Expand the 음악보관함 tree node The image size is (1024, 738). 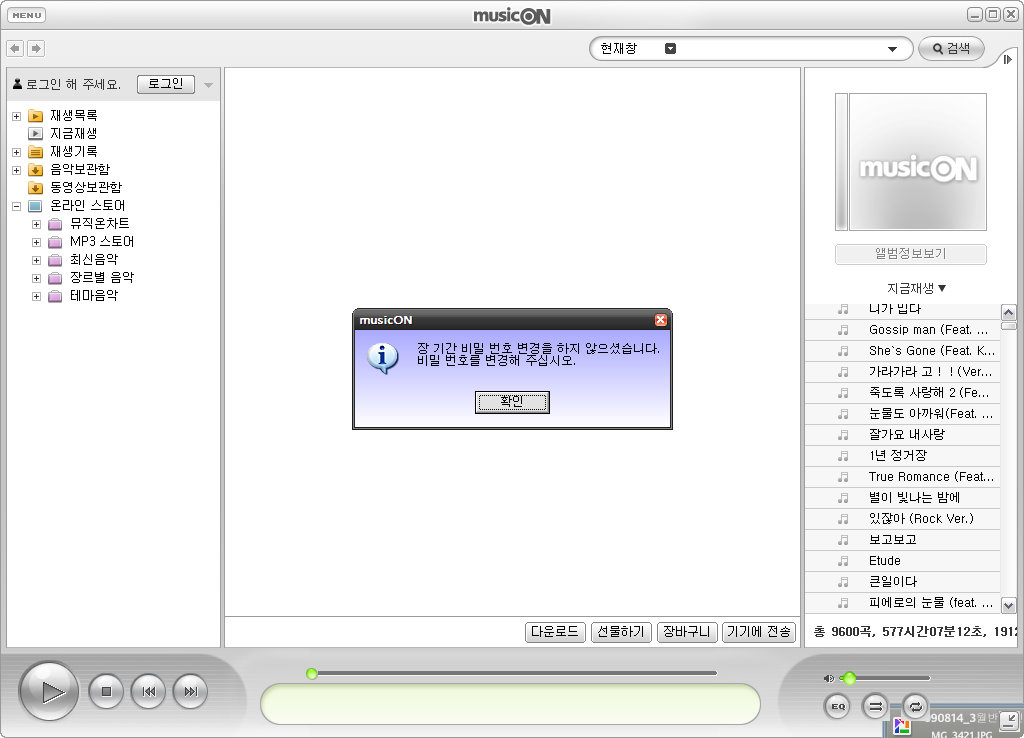click(x=16, y=170)
